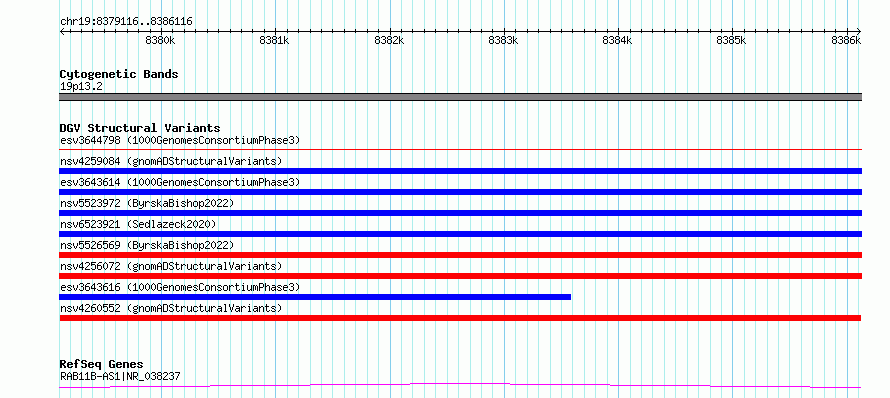
Task: Click the 8384k ruler tick label
Action: point(618,40)
